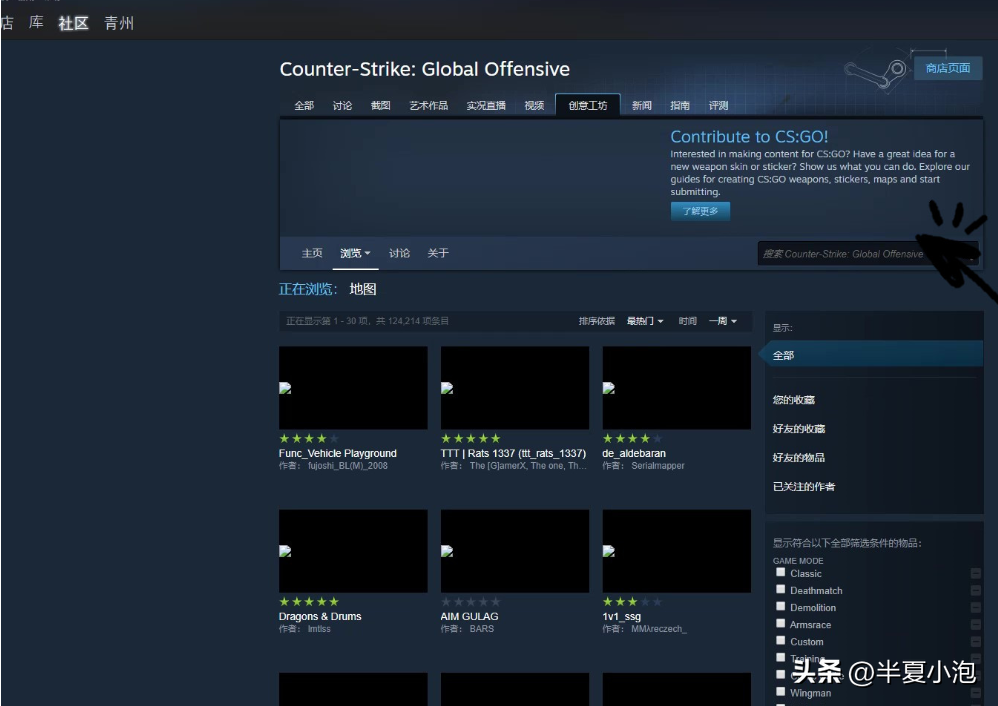Focus the Counter-Strike: Global Offensive search field
Viewport: 998px width, 706px height.
(867, 254)
